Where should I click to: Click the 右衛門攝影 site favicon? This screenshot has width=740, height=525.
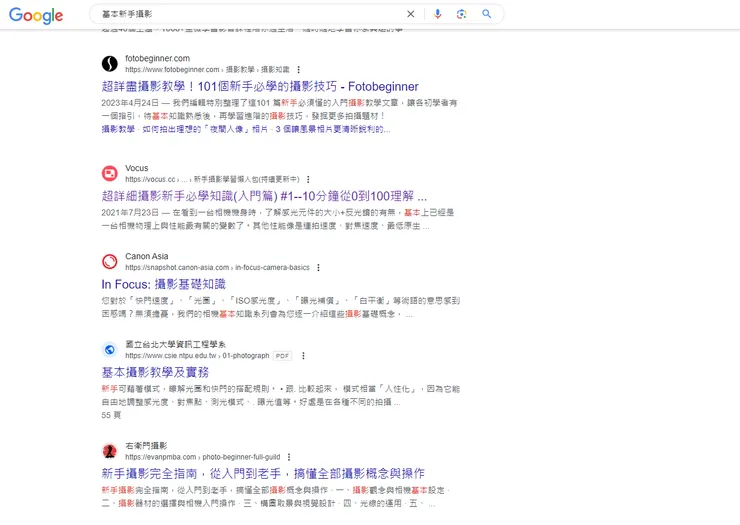[109, 451]
